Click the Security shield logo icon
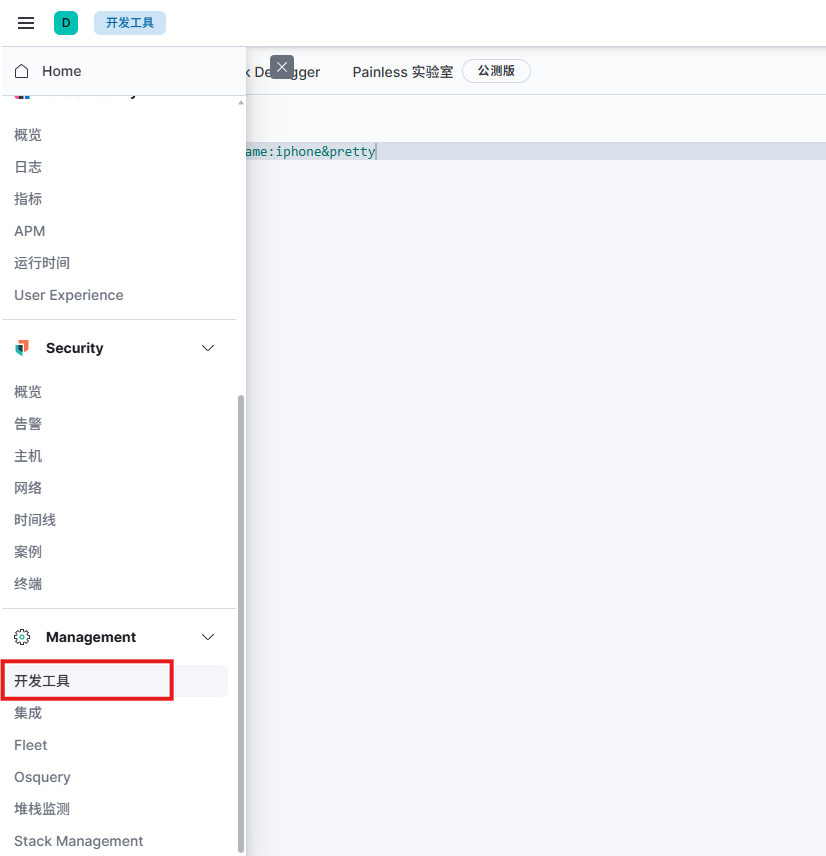 coord(22,348)
